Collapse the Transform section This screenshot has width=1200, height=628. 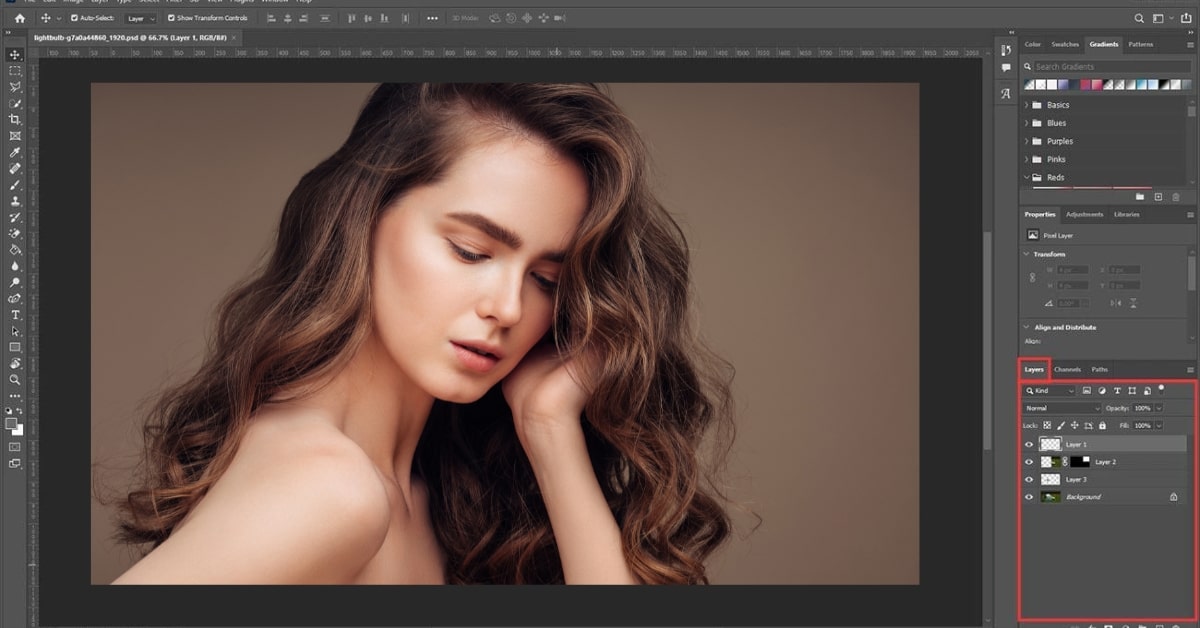(x=1027, y=254)
